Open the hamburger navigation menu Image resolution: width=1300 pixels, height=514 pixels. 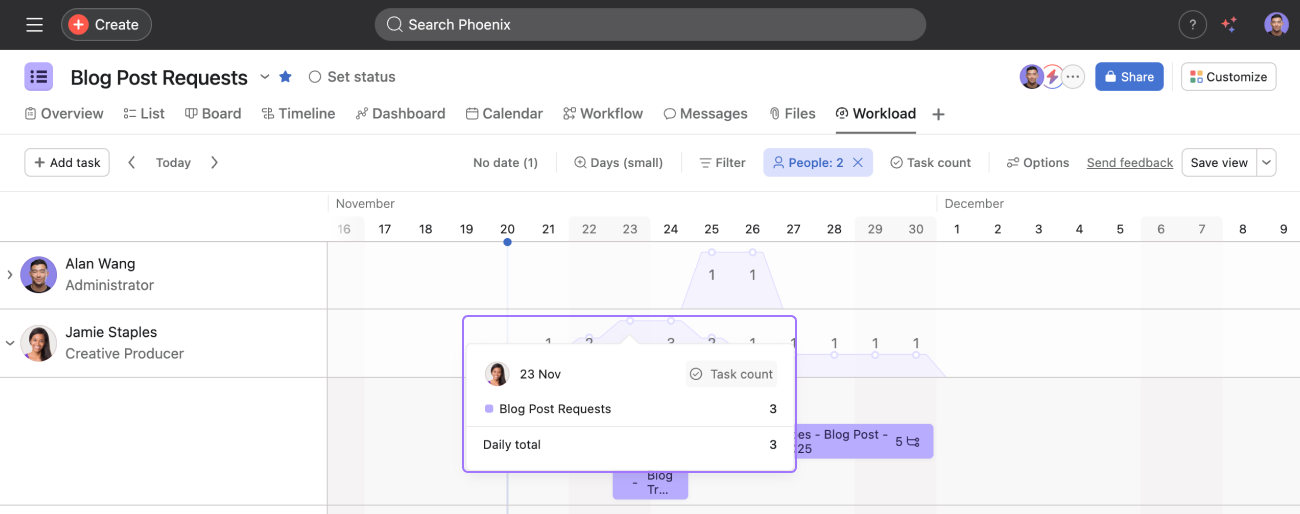coord(34,25)
